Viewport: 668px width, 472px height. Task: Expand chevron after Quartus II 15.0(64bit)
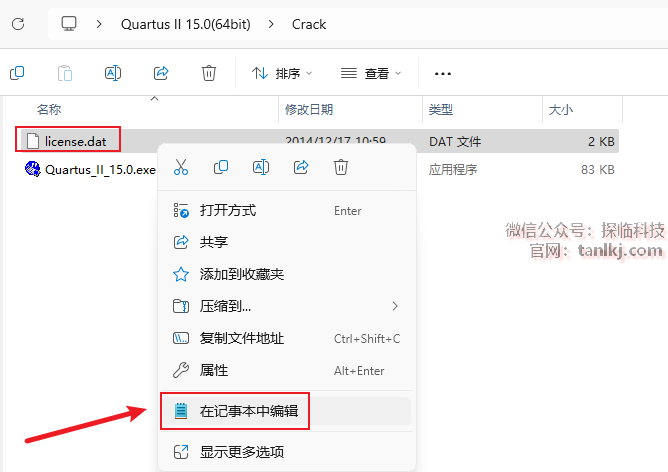tap(271, 24)
